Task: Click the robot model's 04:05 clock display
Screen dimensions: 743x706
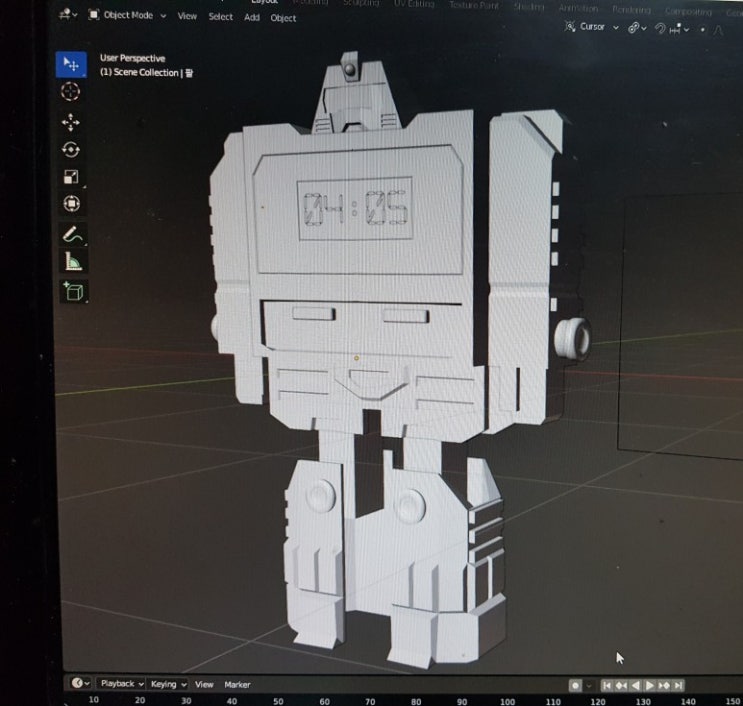Action: pyautogui.click(x=355, y=209)
